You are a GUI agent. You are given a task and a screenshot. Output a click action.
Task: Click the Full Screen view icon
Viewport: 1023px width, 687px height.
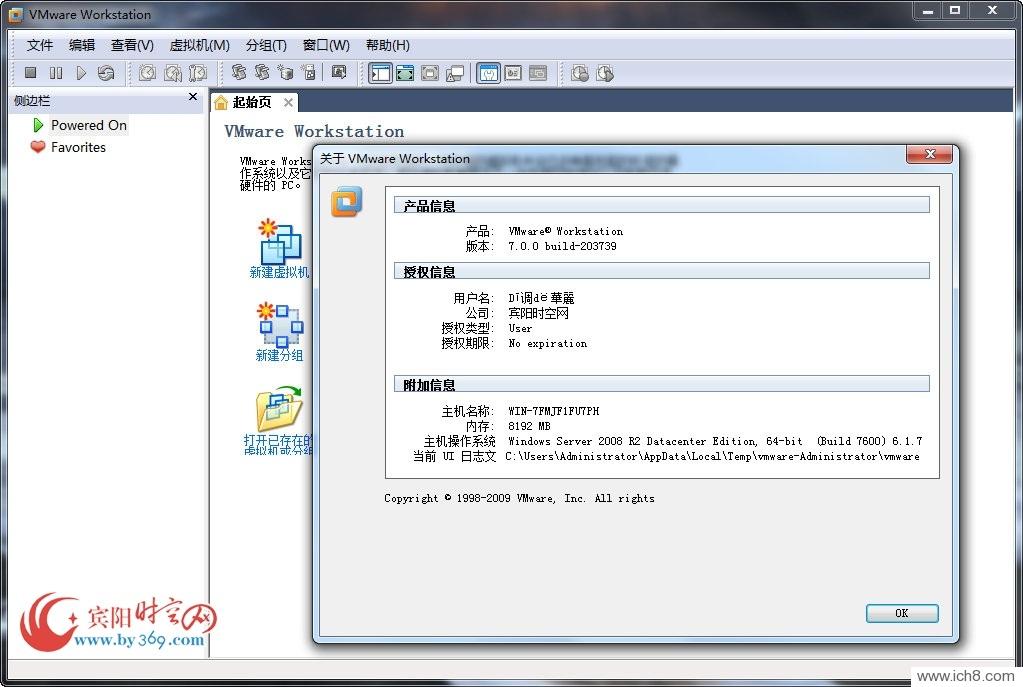click(405, 73)
